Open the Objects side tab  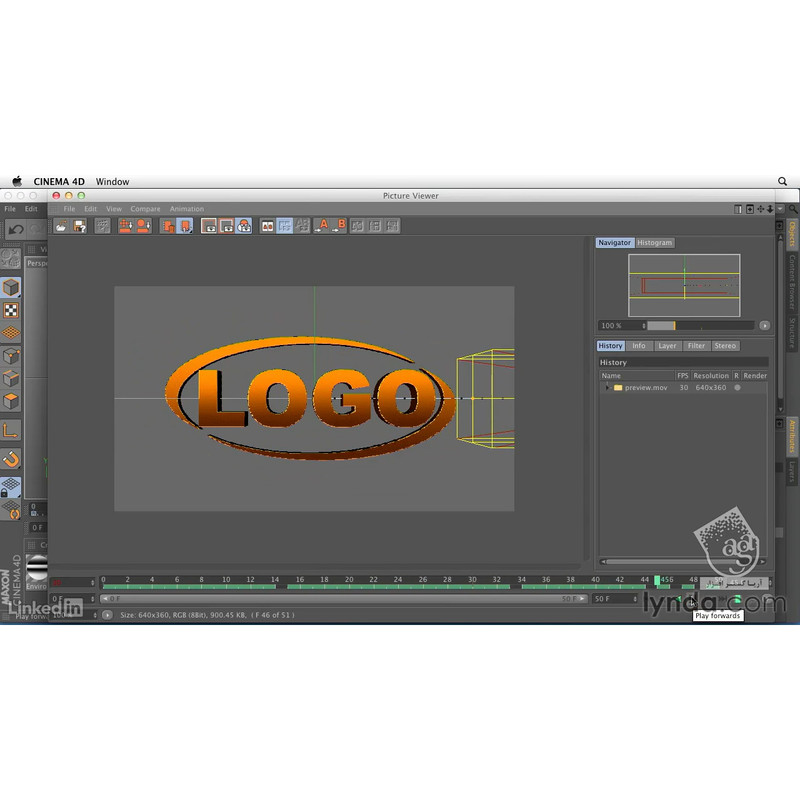(x=792, y=234)
